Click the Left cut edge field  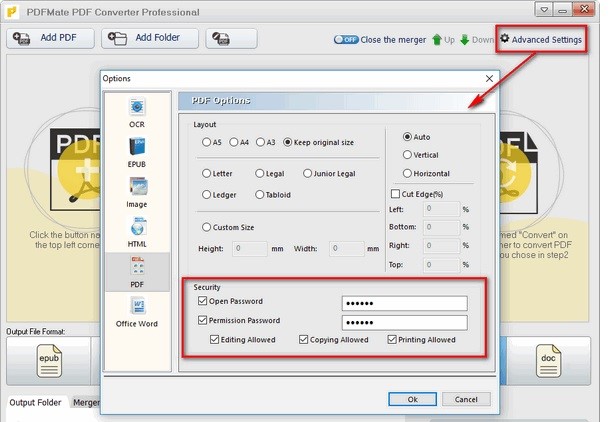(x=441, y=209)
